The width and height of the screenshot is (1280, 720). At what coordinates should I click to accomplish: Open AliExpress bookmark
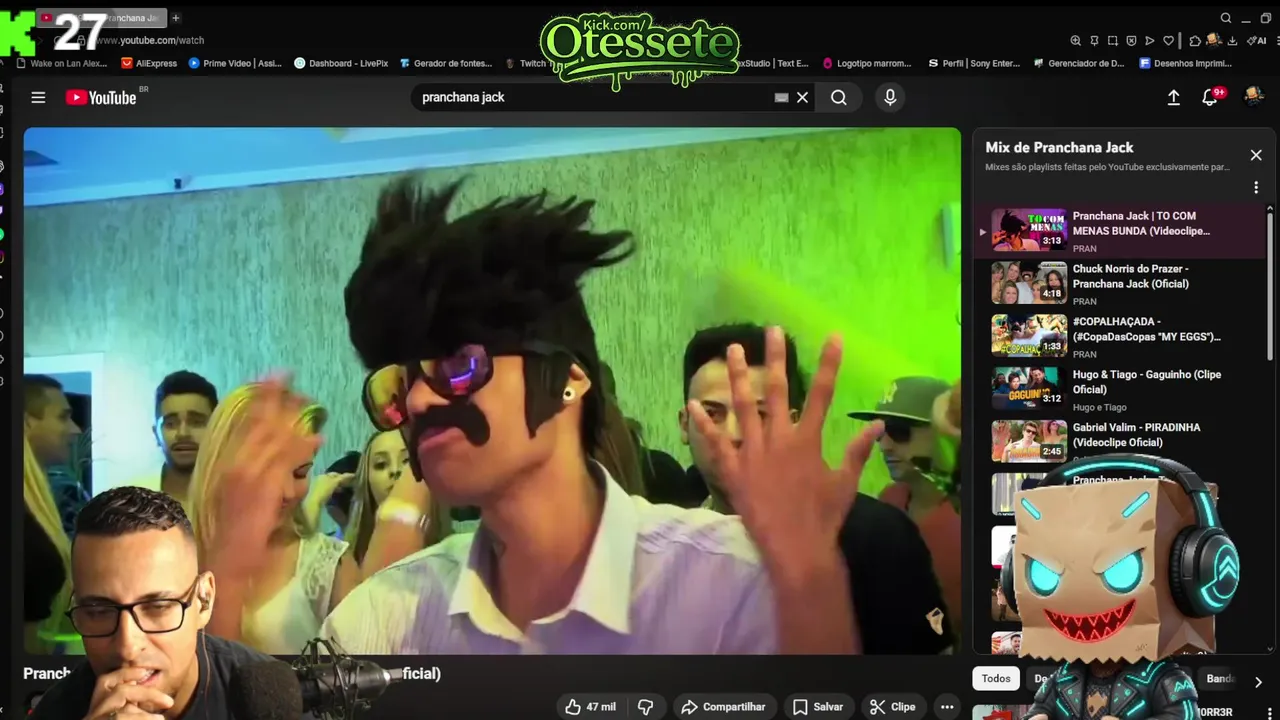(x=149, y=63)
